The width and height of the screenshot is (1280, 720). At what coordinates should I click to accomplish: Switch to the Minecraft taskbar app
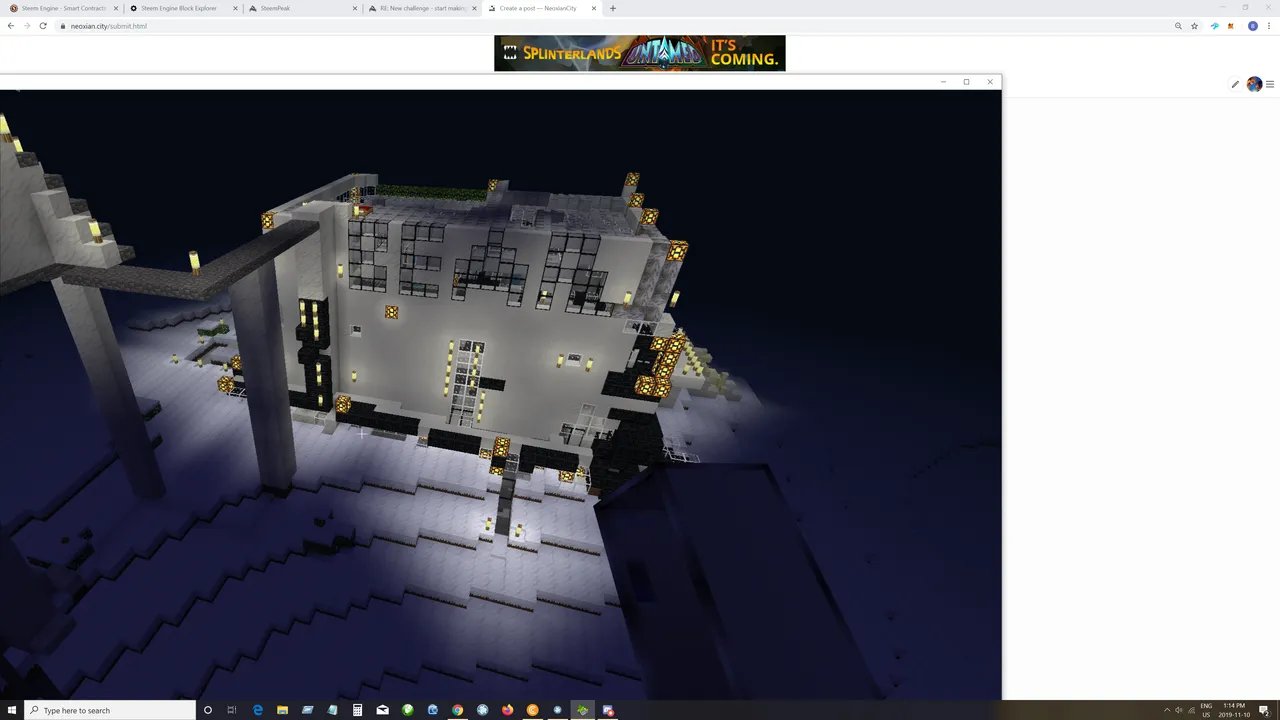[583, 710]
